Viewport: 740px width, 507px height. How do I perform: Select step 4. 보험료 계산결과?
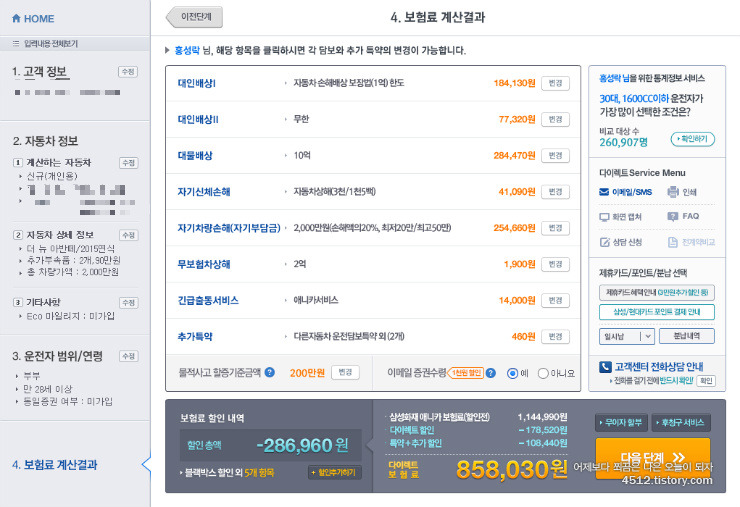(55, 465)
